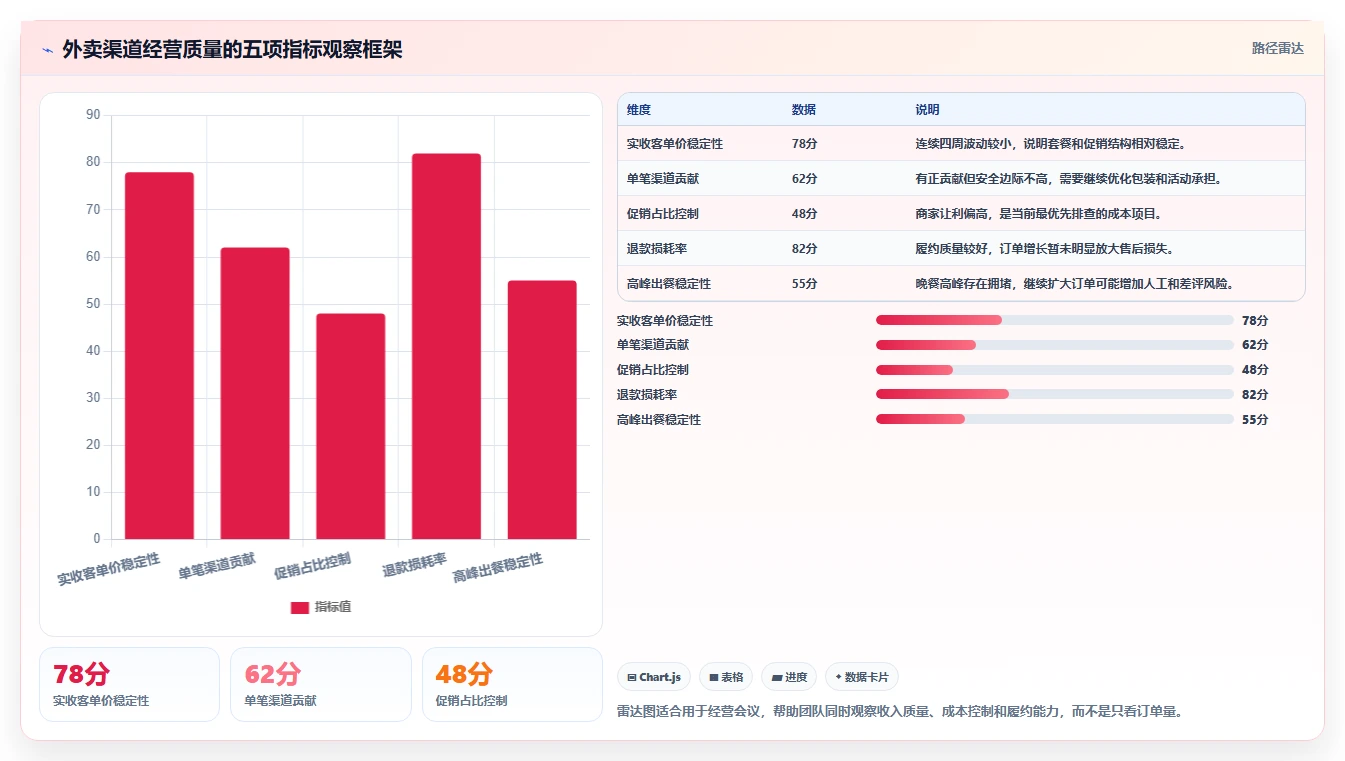Select table cell 高峰出餐稳定性
Viewport: 1345px width, 761px height.
click(x=669, y=284)
